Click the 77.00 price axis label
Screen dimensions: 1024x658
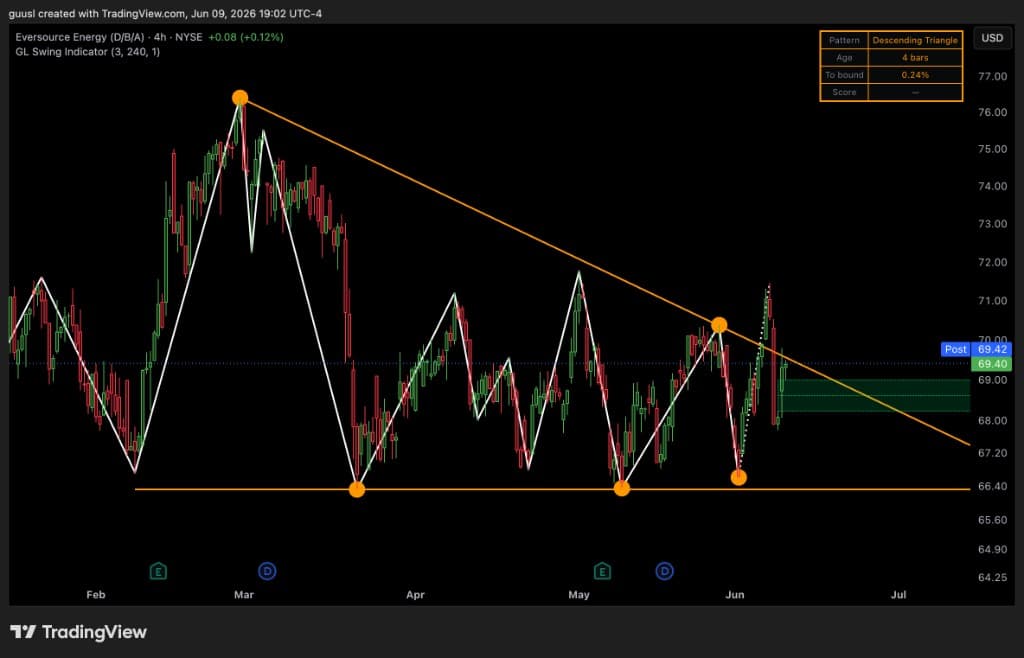(992, 76)
